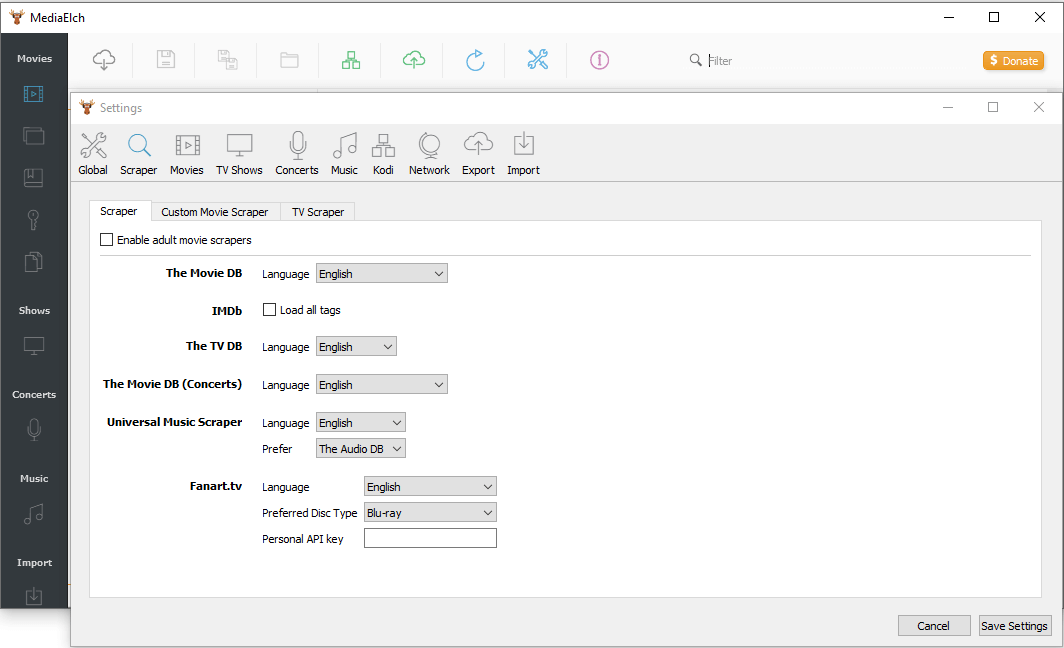This screenshot has height=648, width=1064.
Task: Open The TV DB language dropdown
Action: click(356, 347)
